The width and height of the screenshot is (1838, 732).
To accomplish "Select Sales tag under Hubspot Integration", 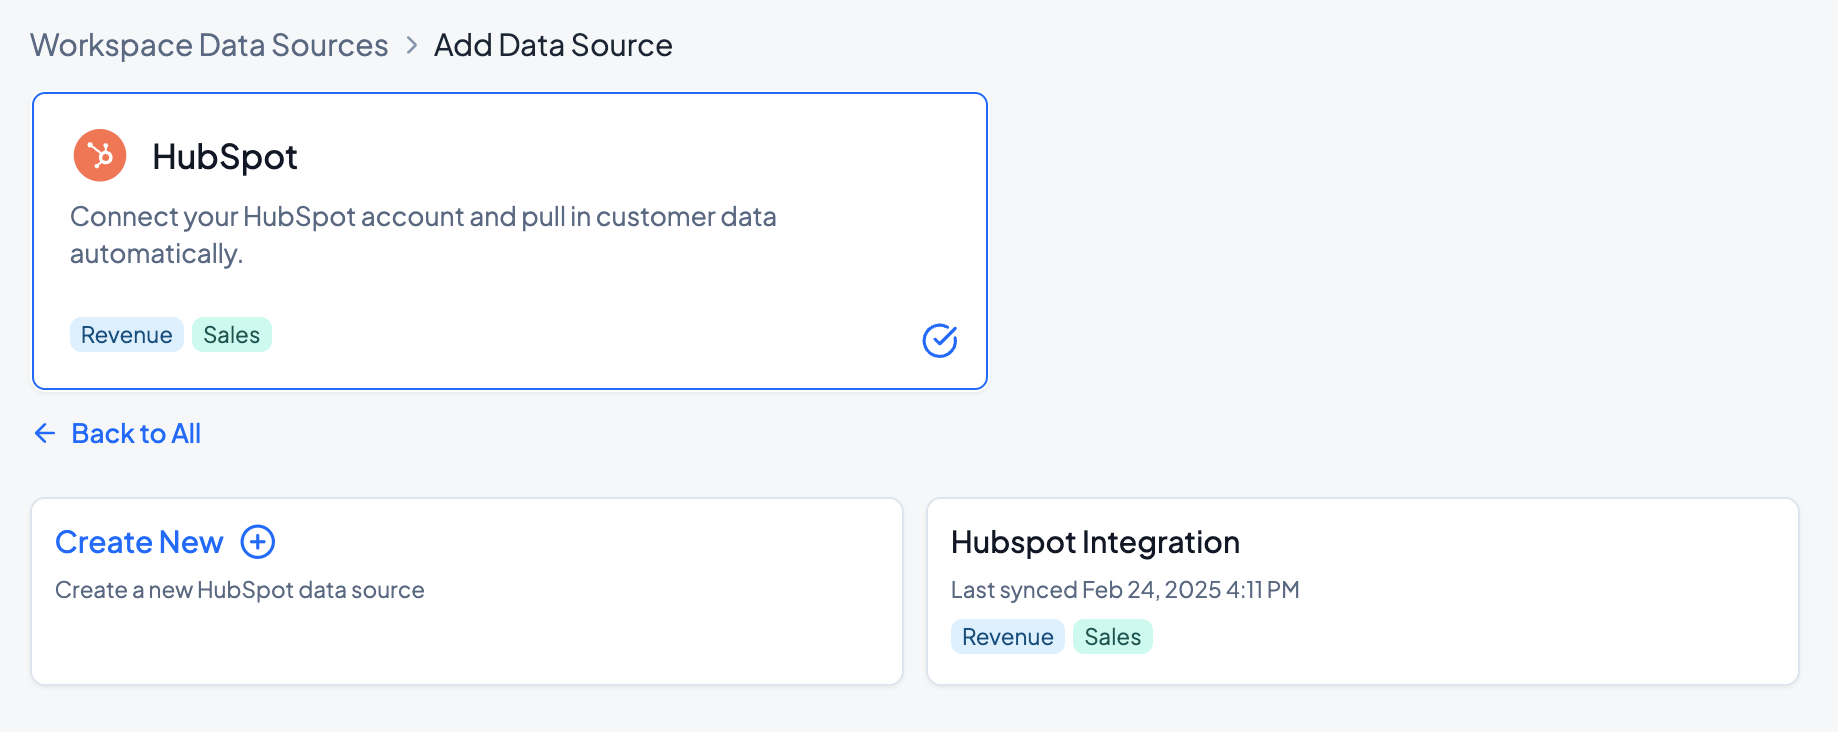I will (1112, 637).
